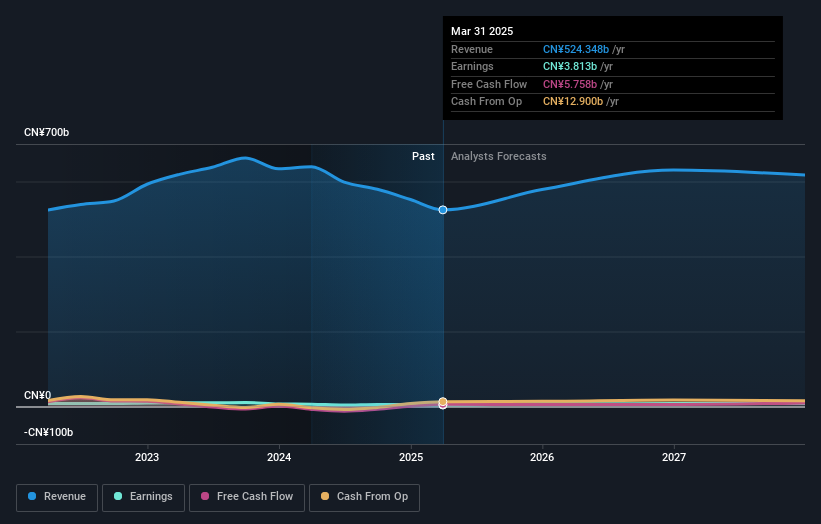Click the Cash From Op label in tooltip
Screen dimensions: 821x524
click(x=486, y=102)
